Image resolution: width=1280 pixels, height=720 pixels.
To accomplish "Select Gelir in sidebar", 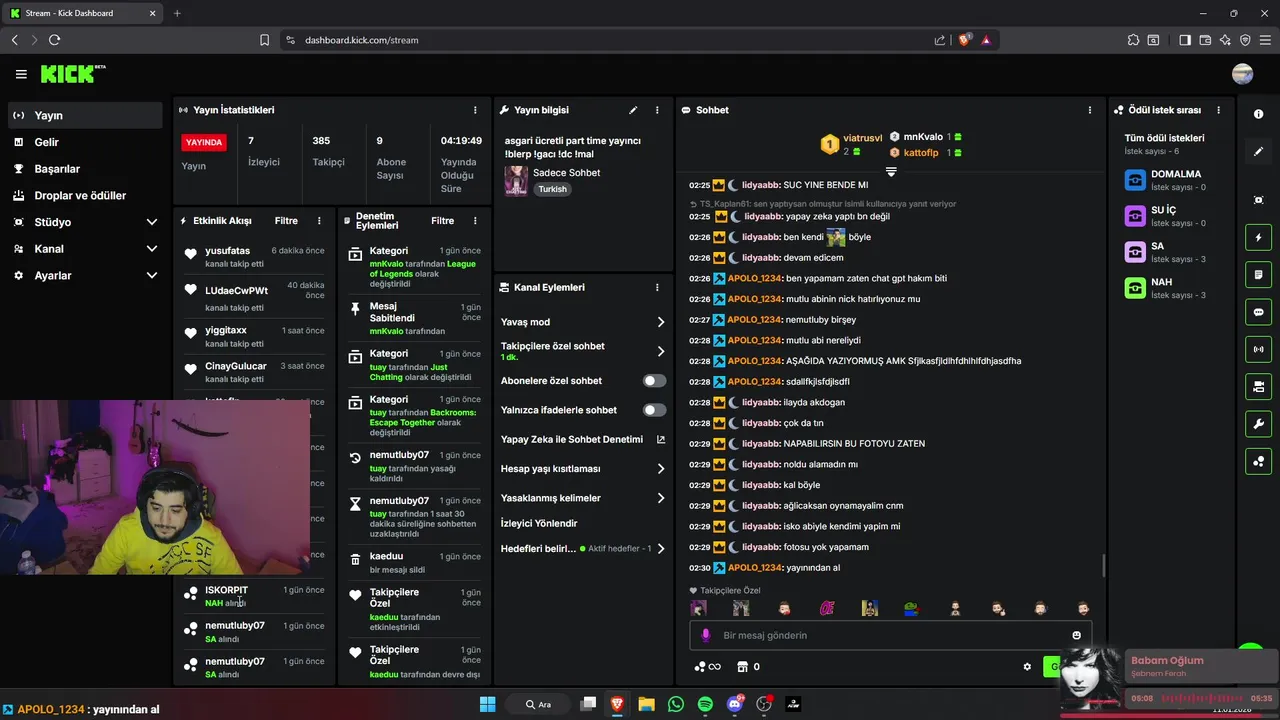I will tap(85, 142).
